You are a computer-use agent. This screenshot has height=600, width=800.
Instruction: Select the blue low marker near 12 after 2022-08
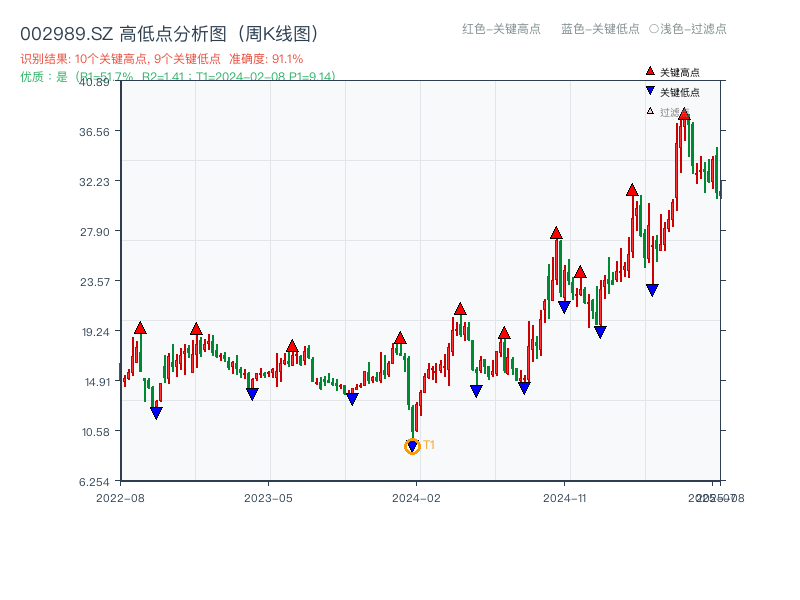pyautogui.click(x=157, y=413)
